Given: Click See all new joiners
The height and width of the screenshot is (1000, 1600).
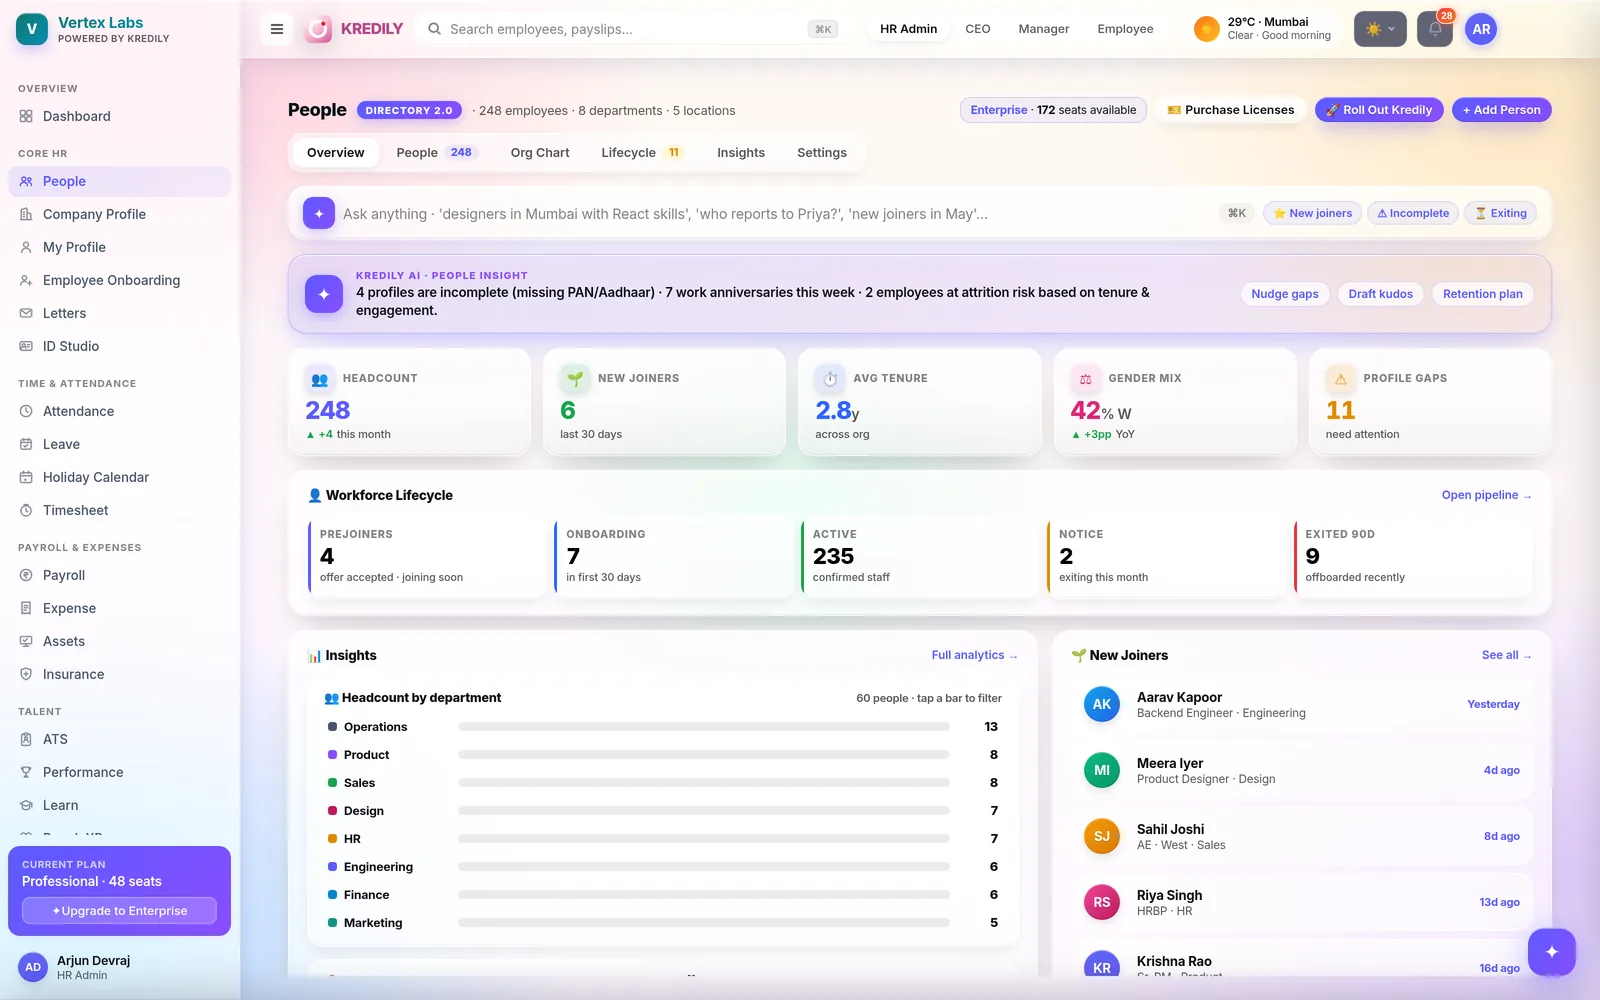Looking at the screenshot, I should (1506, 655).
